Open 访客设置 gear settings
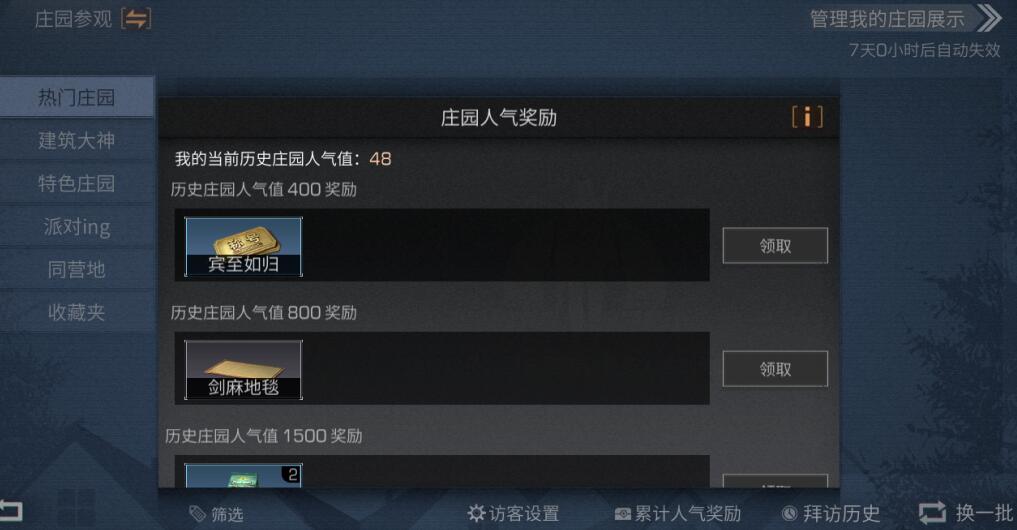Screen dimensions: 1017x530 (513, 514)
